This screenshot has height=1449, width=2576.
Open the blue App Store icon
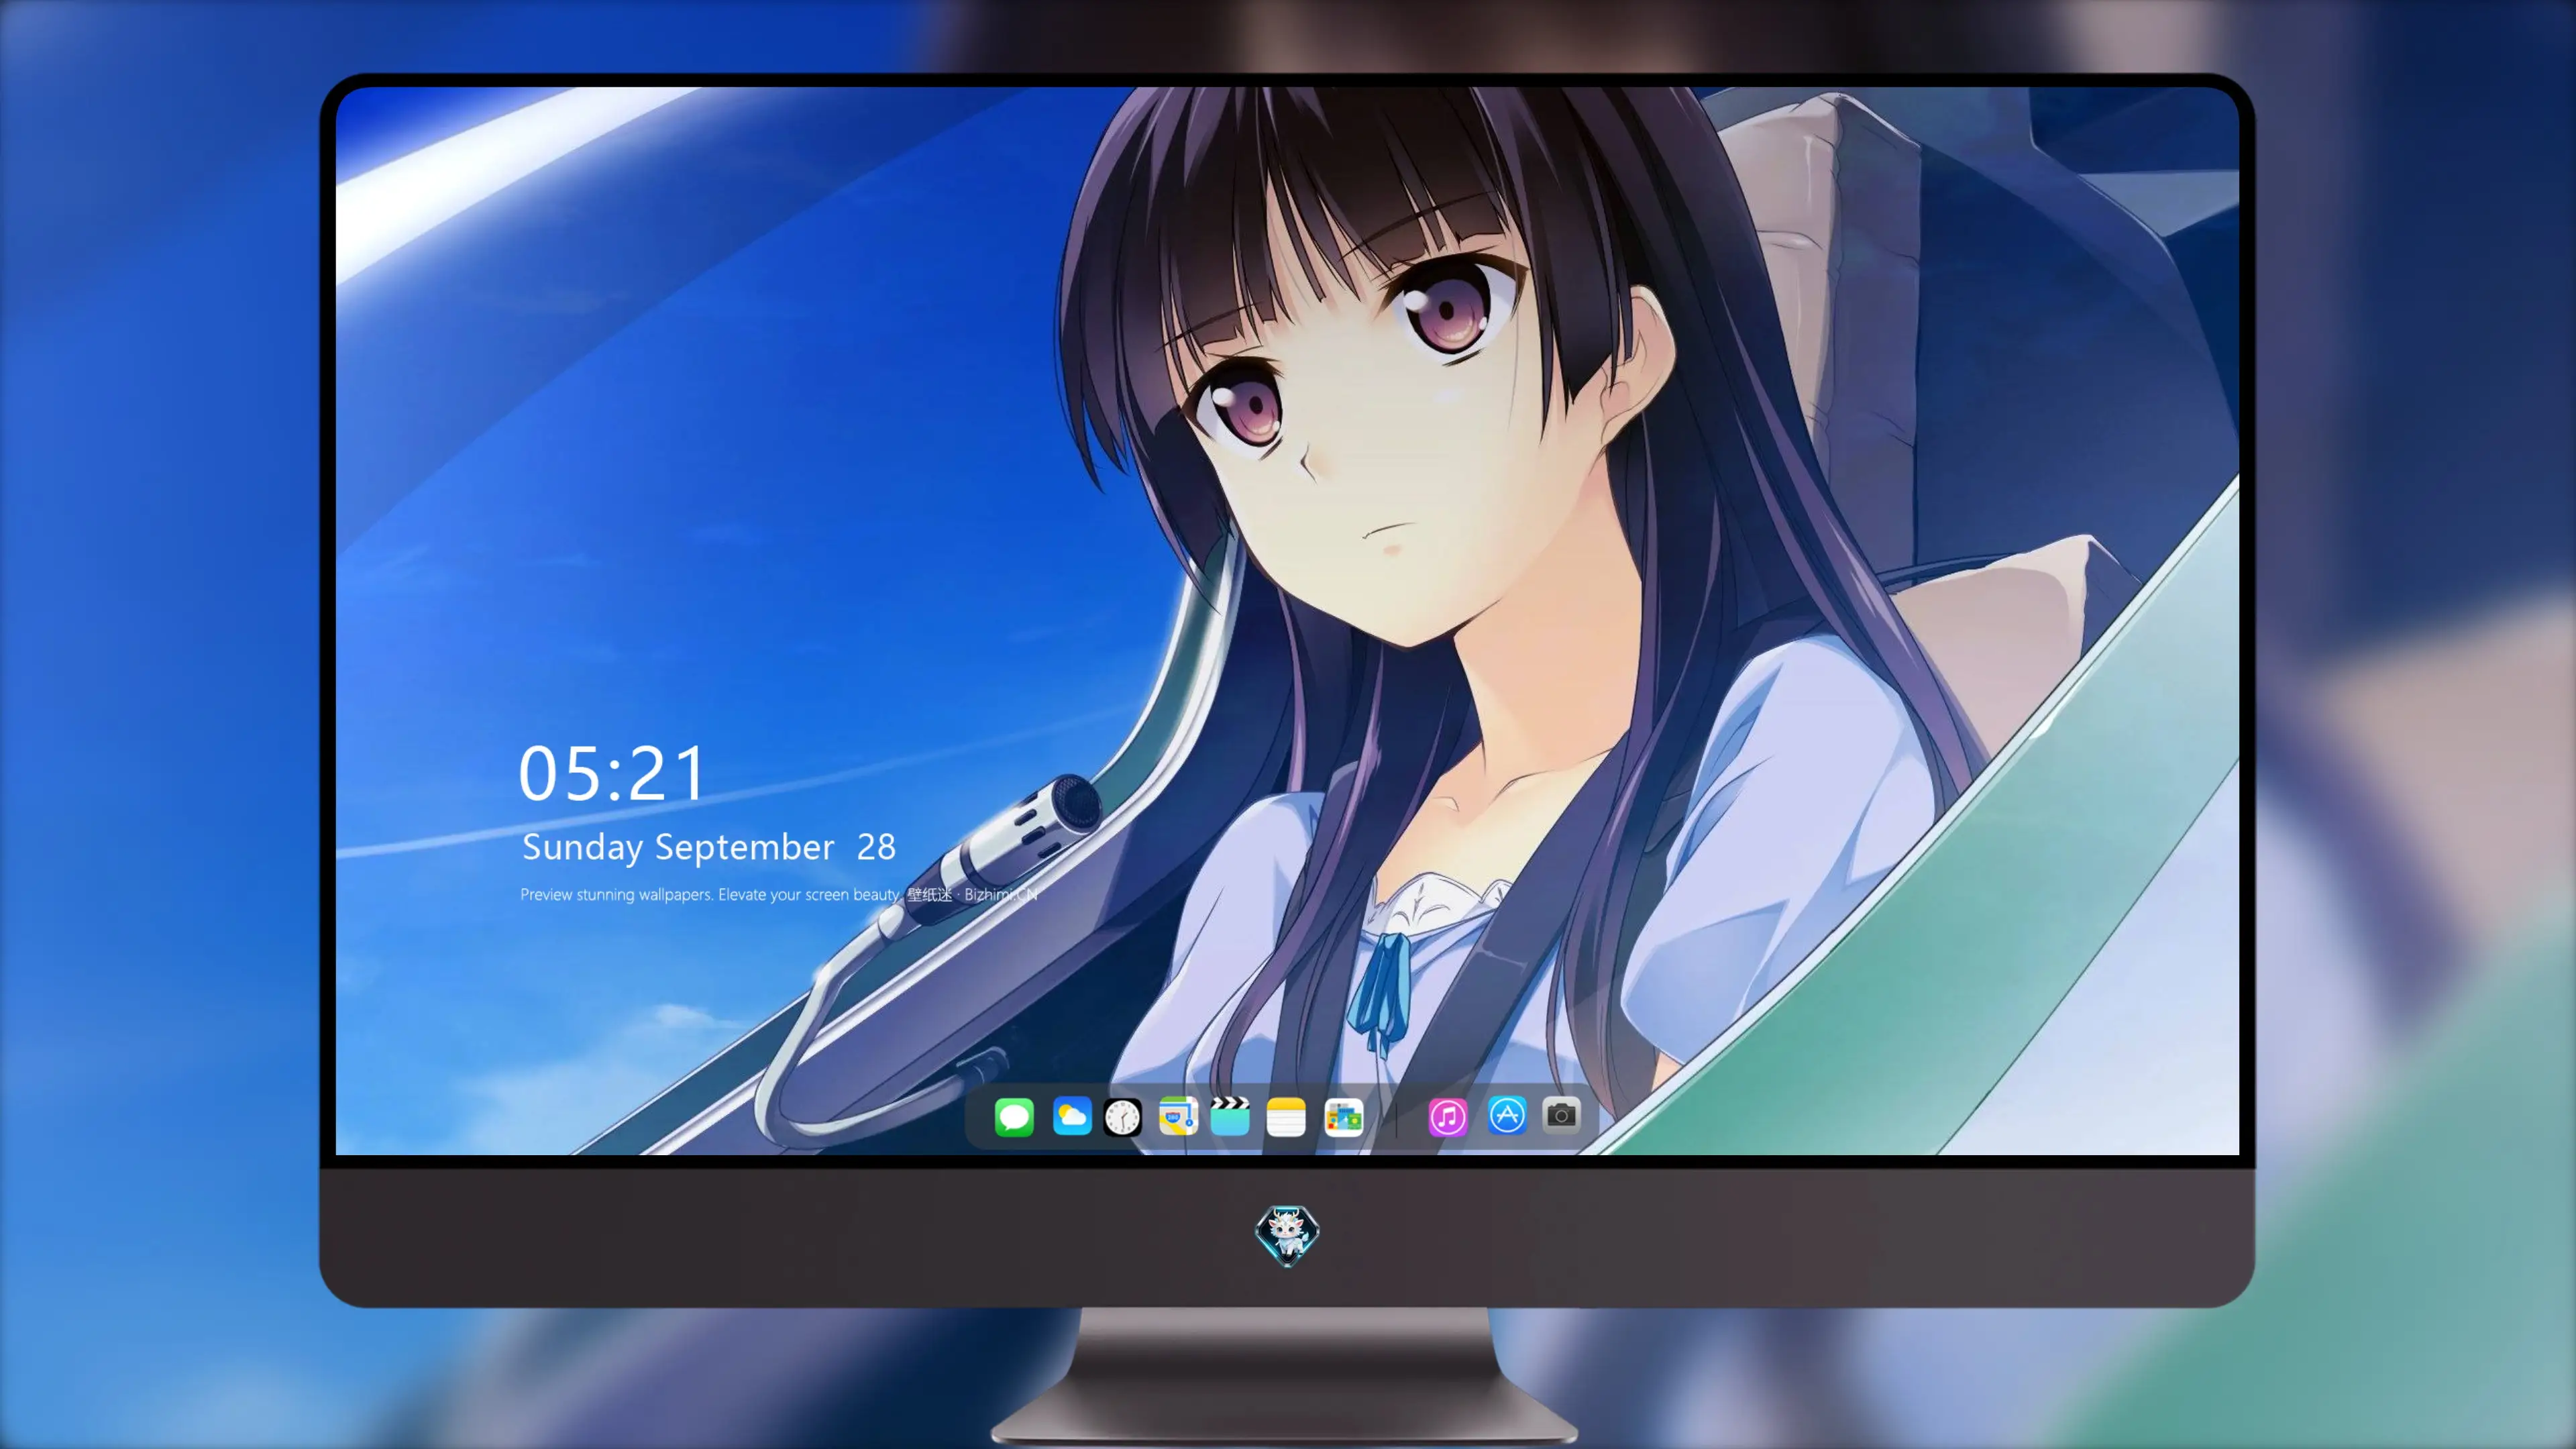1507,1115
